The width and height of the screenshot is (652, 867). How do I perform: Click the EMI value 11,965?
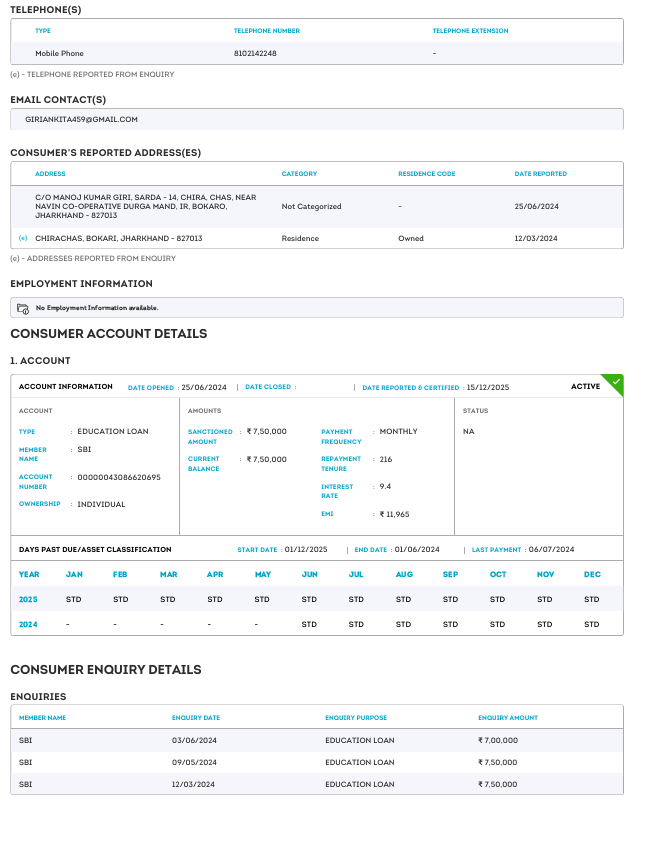click(394, 514)
